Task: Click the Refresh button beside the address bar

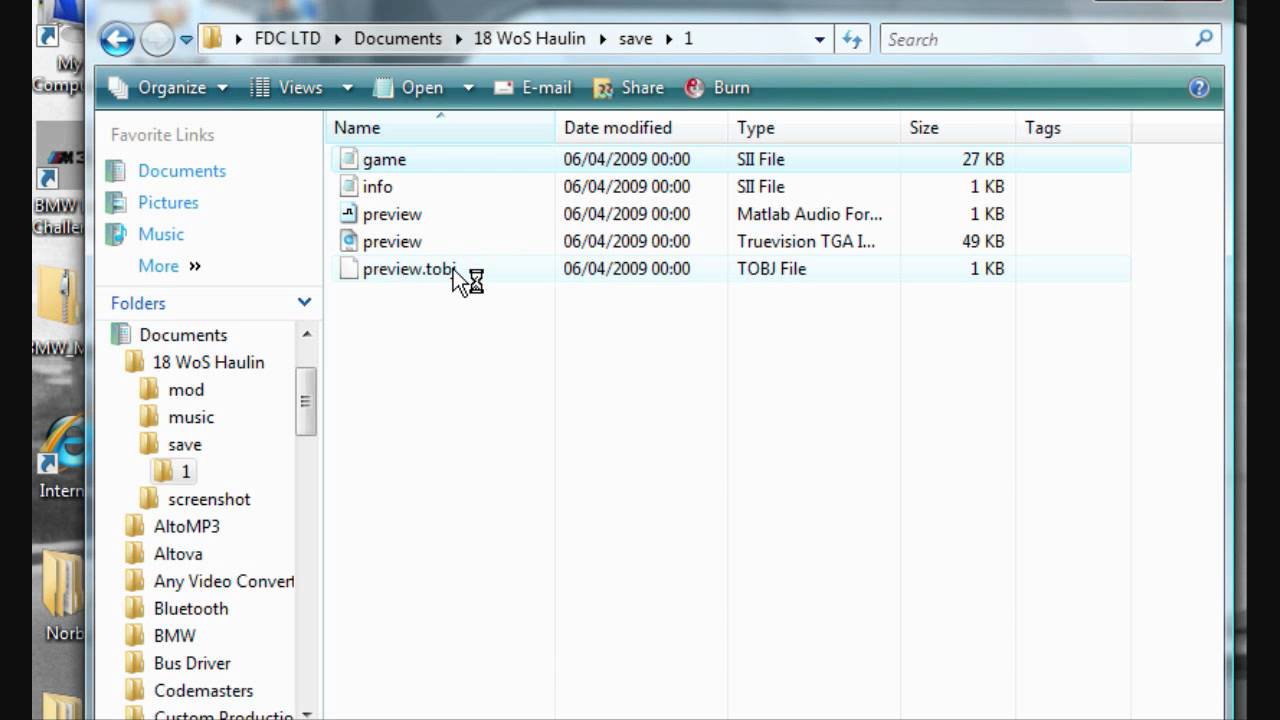Action: [852, 39]
